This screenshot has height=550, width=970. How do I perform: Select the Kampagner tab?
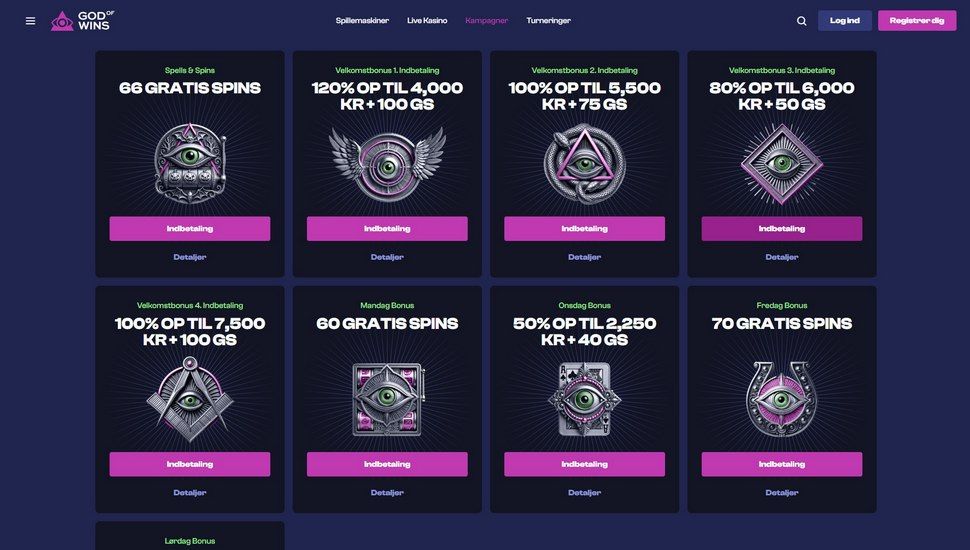486,21
